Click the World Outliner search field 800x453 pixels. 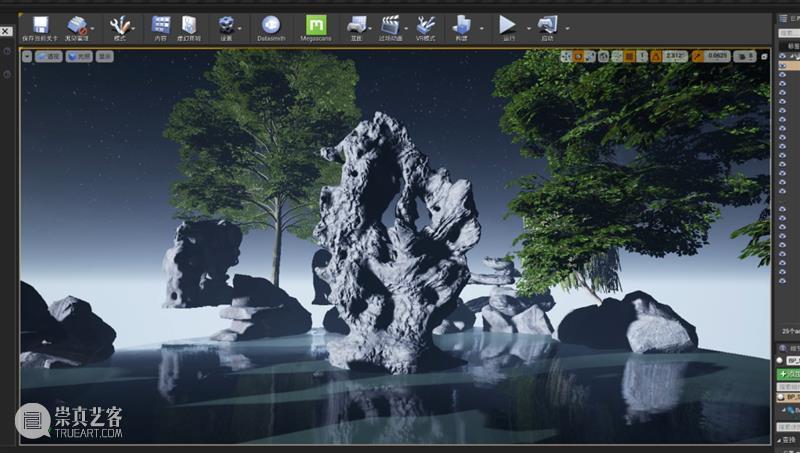pyautogui.click(x=789, y=33)
